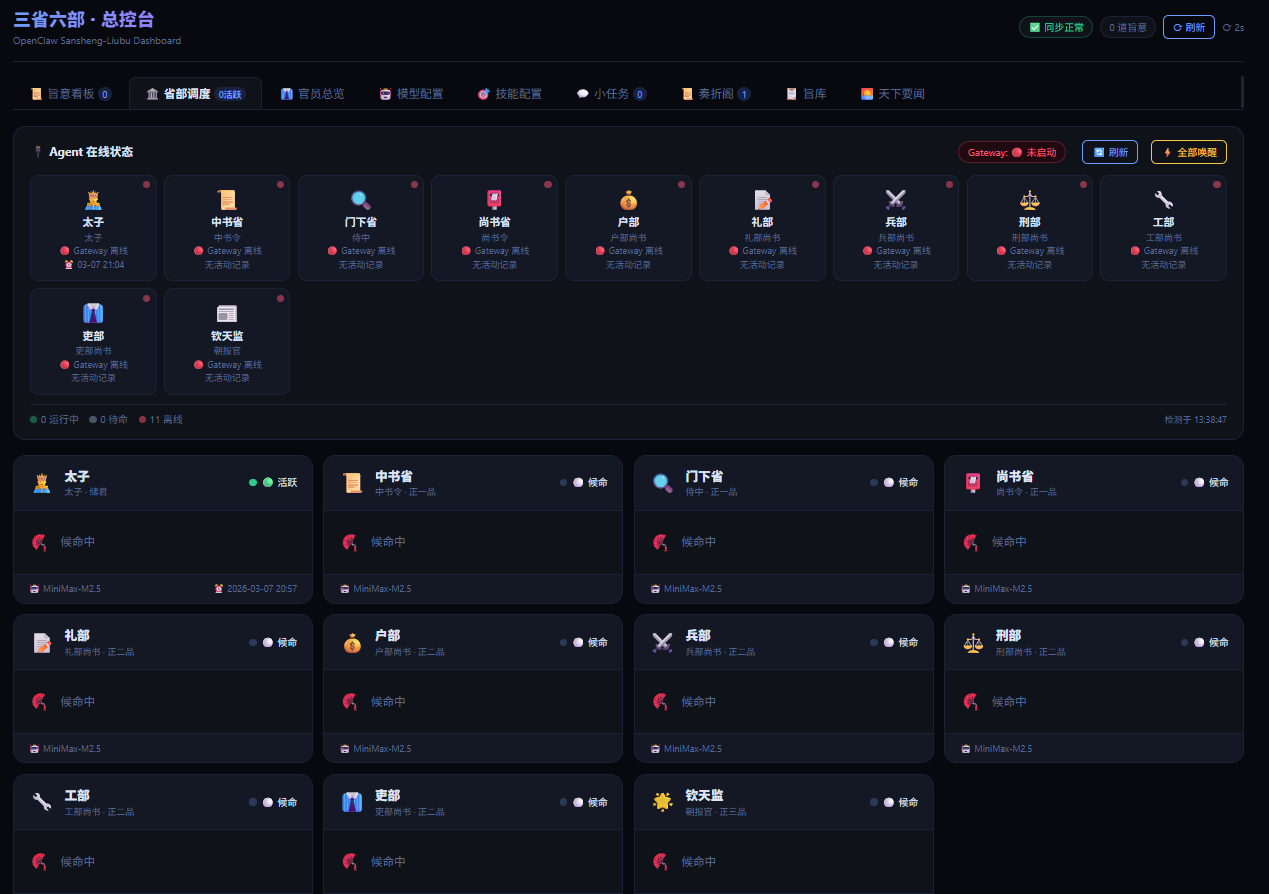This screenshot has height=894, width=1269.
Task: Click the 三省六部 · 总控台 title
Action: (84, 20)
